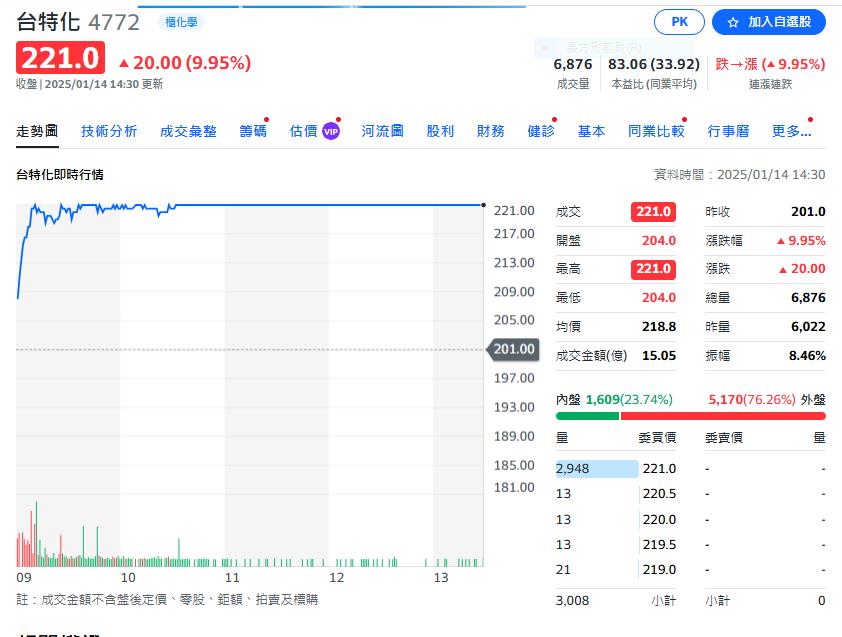Screen dimensions: 842x637
Task: Click bid price 219.0 row
Action: [616, 570]
